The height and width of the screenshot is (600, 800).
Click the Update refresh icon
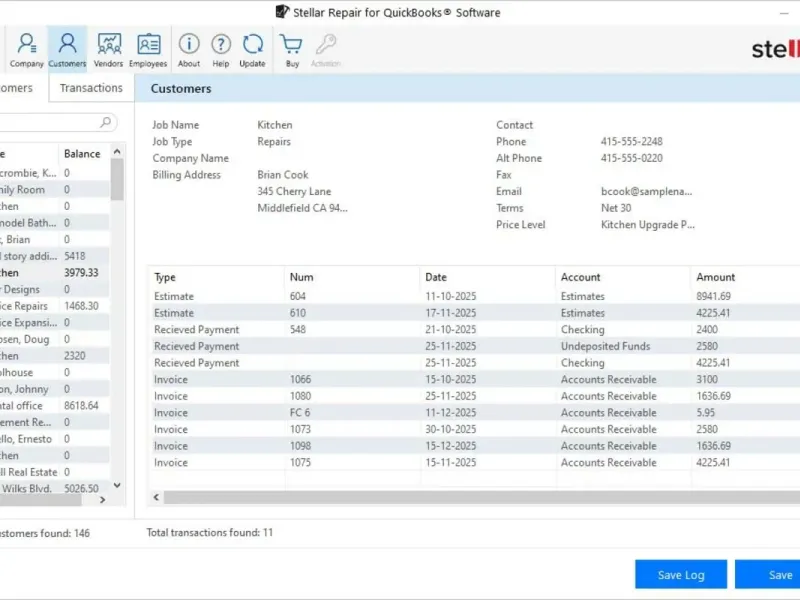253,49
